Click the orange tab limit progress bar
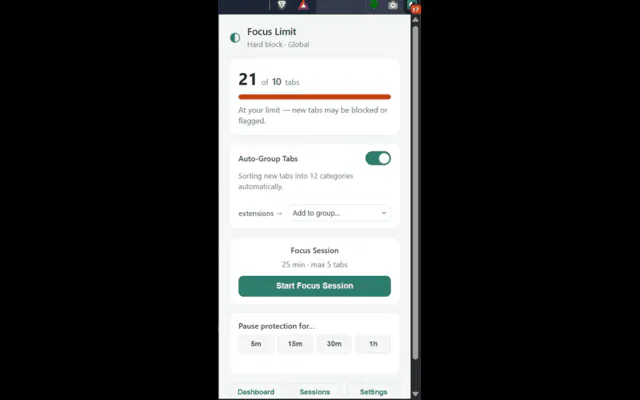Viewport: 640px width, 400px height. (x=315, y=97)
